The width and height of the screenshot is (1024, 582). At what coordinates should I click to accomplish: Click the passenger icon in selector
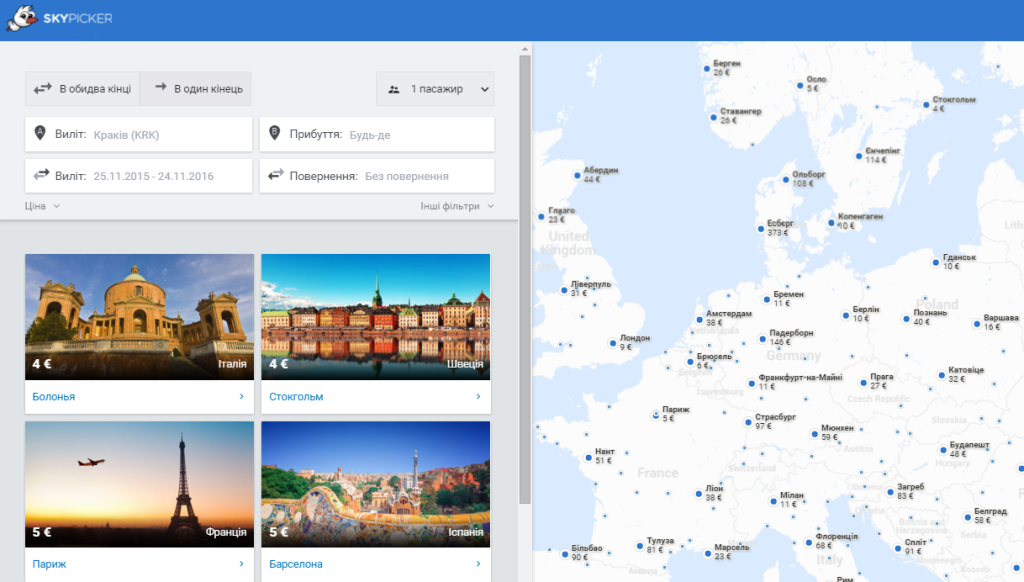pos(394,89)
